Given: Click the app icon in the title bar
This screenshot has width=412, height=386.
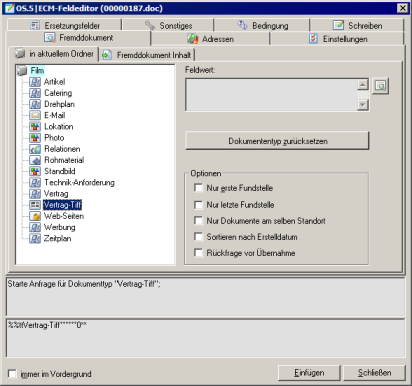Looking at the screenshot, I should point(9,8).
